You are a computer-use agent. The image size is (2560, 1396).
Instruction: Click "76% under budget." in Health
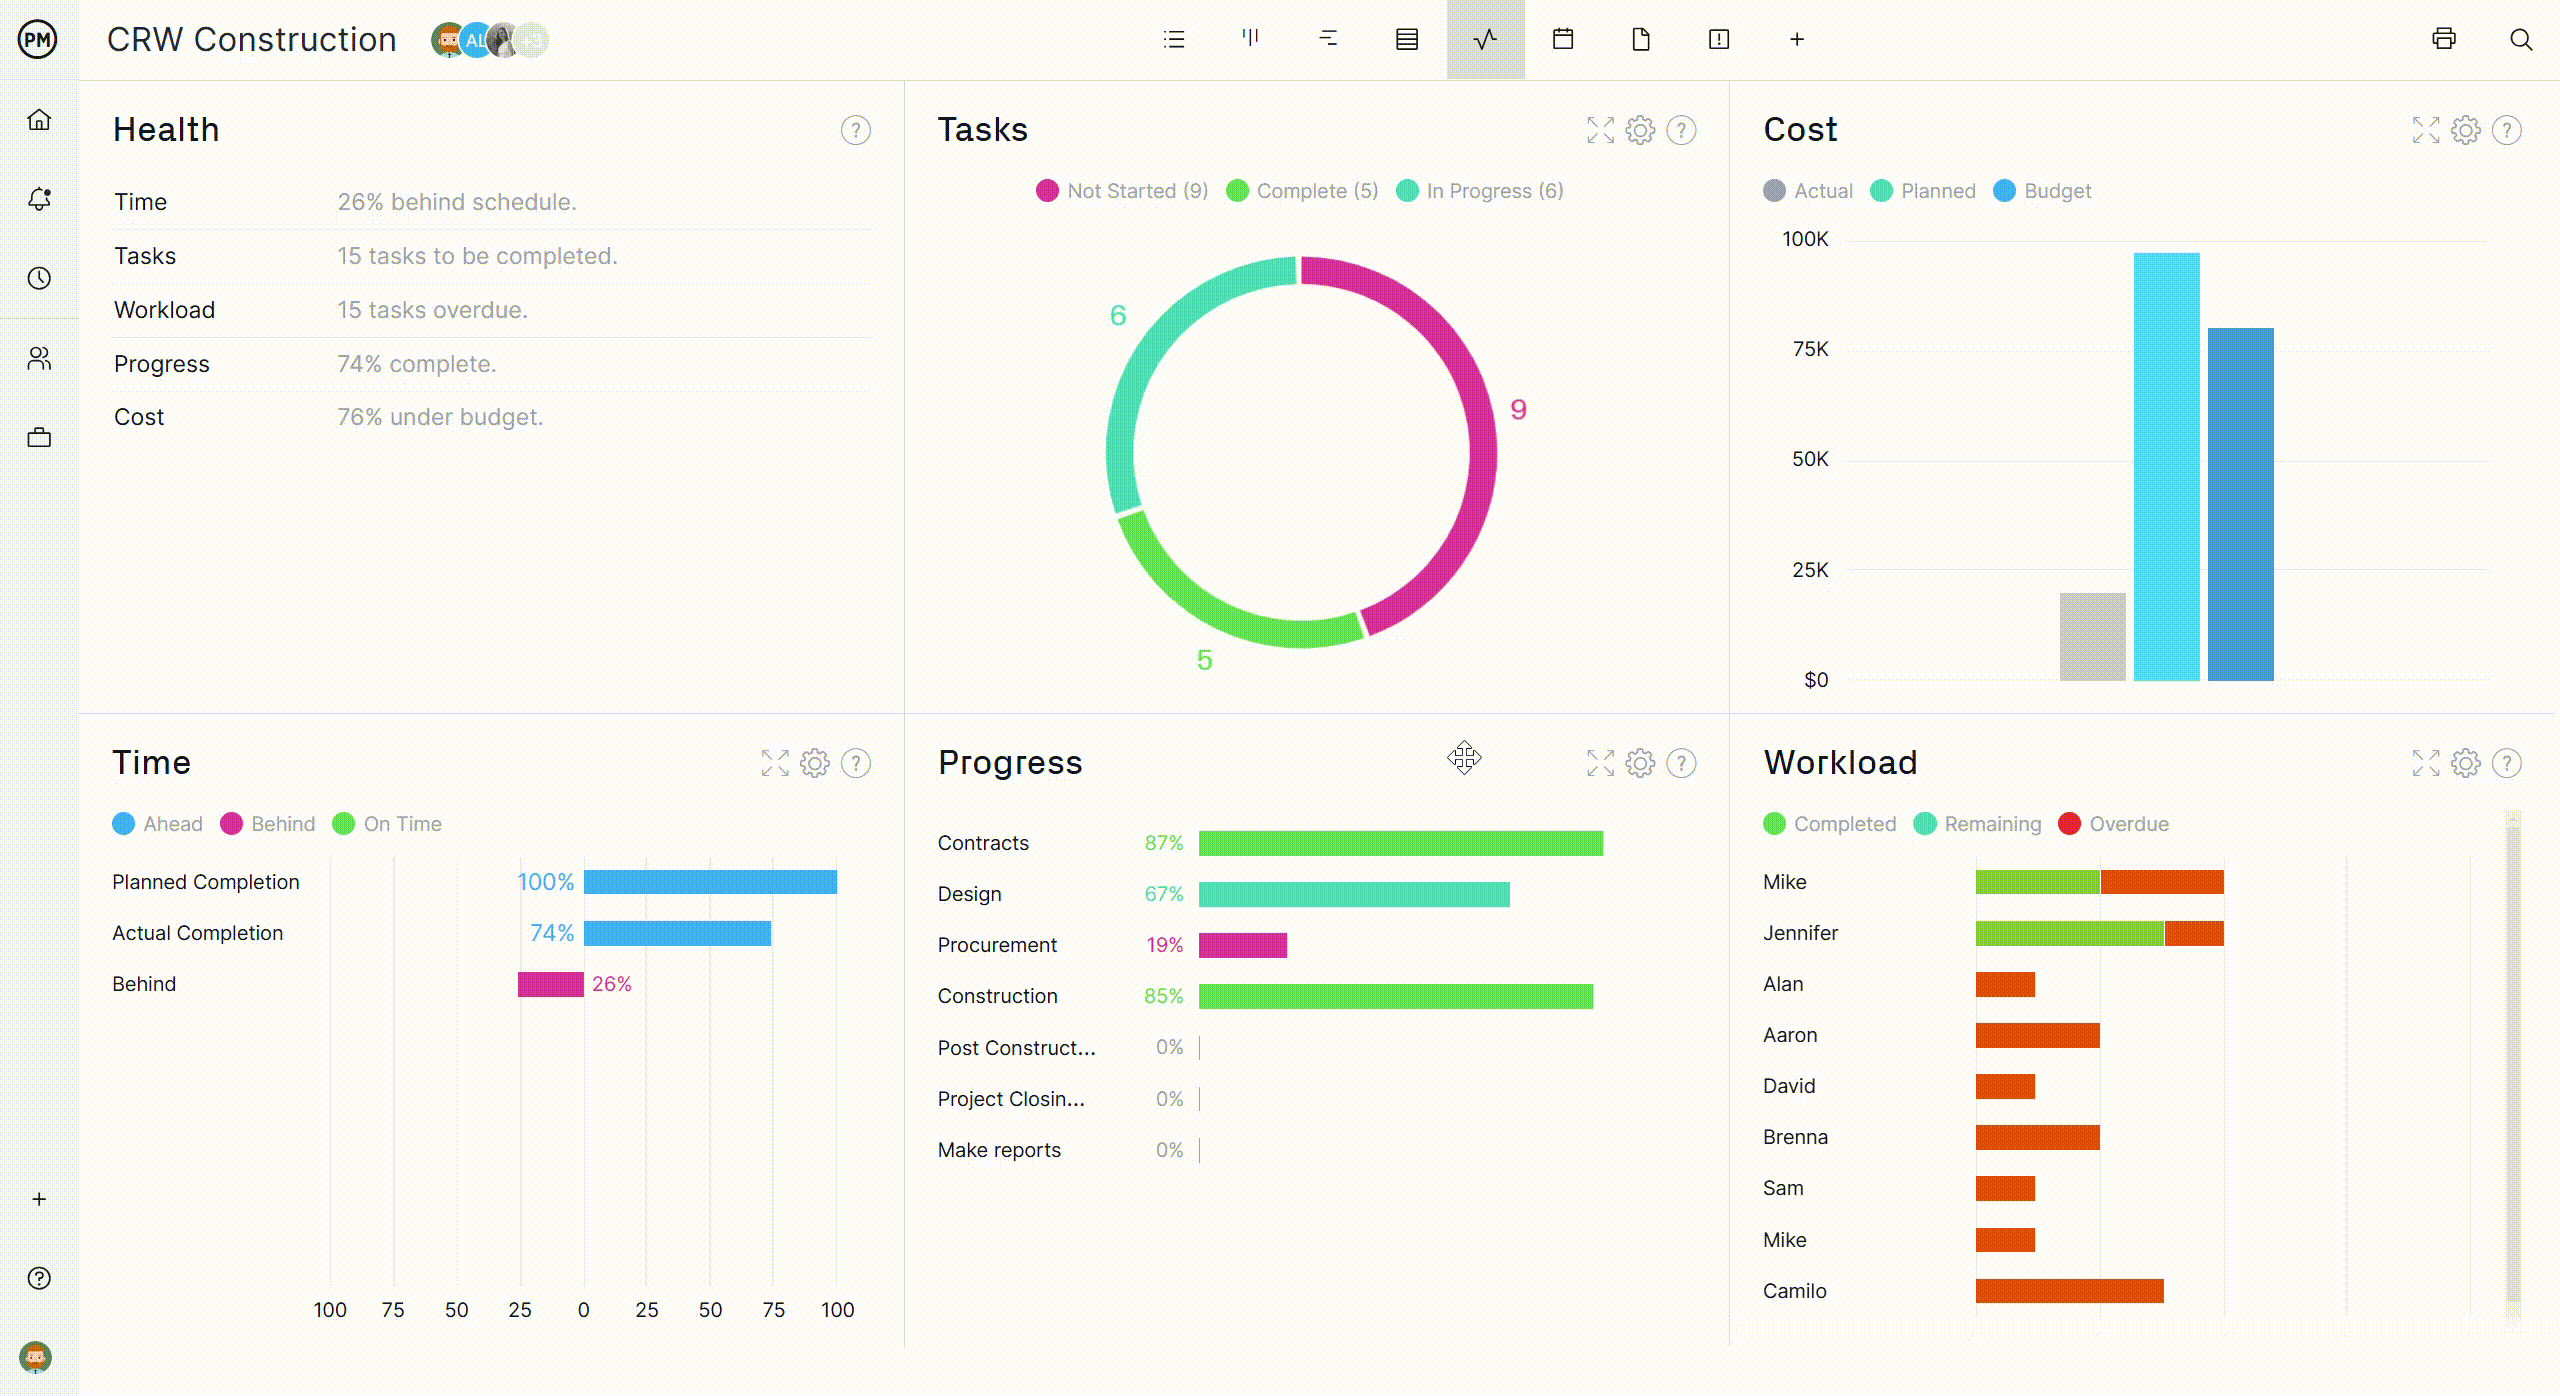pos(440,417)
